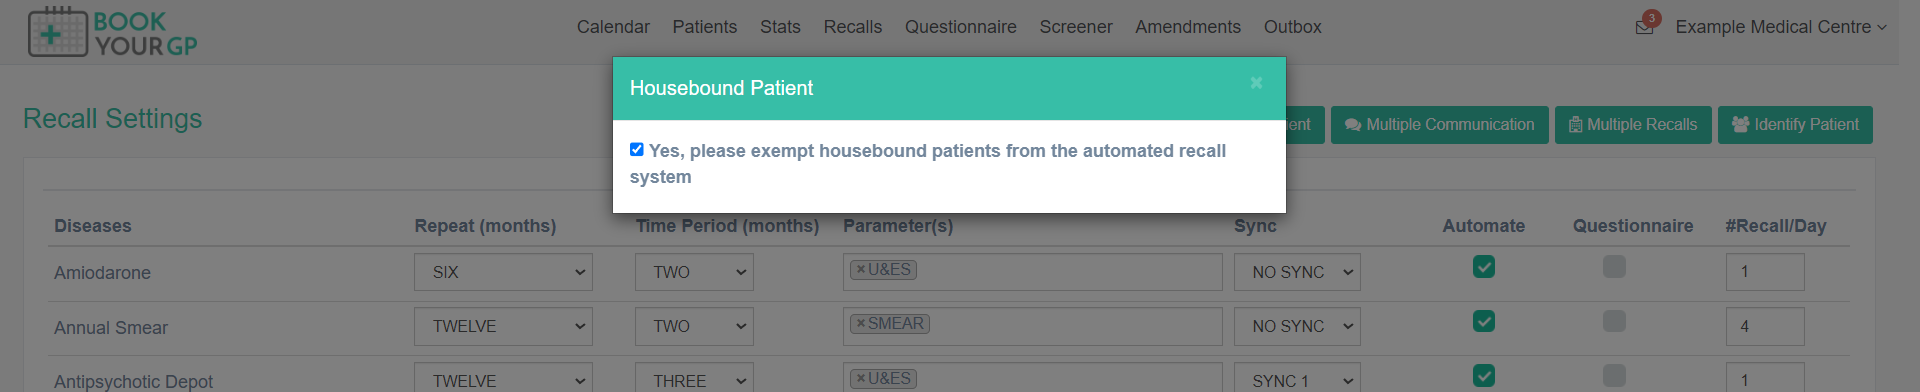
Task: Toggle Automate checkbox for Annual Smear
Action: click(1484, 321)
